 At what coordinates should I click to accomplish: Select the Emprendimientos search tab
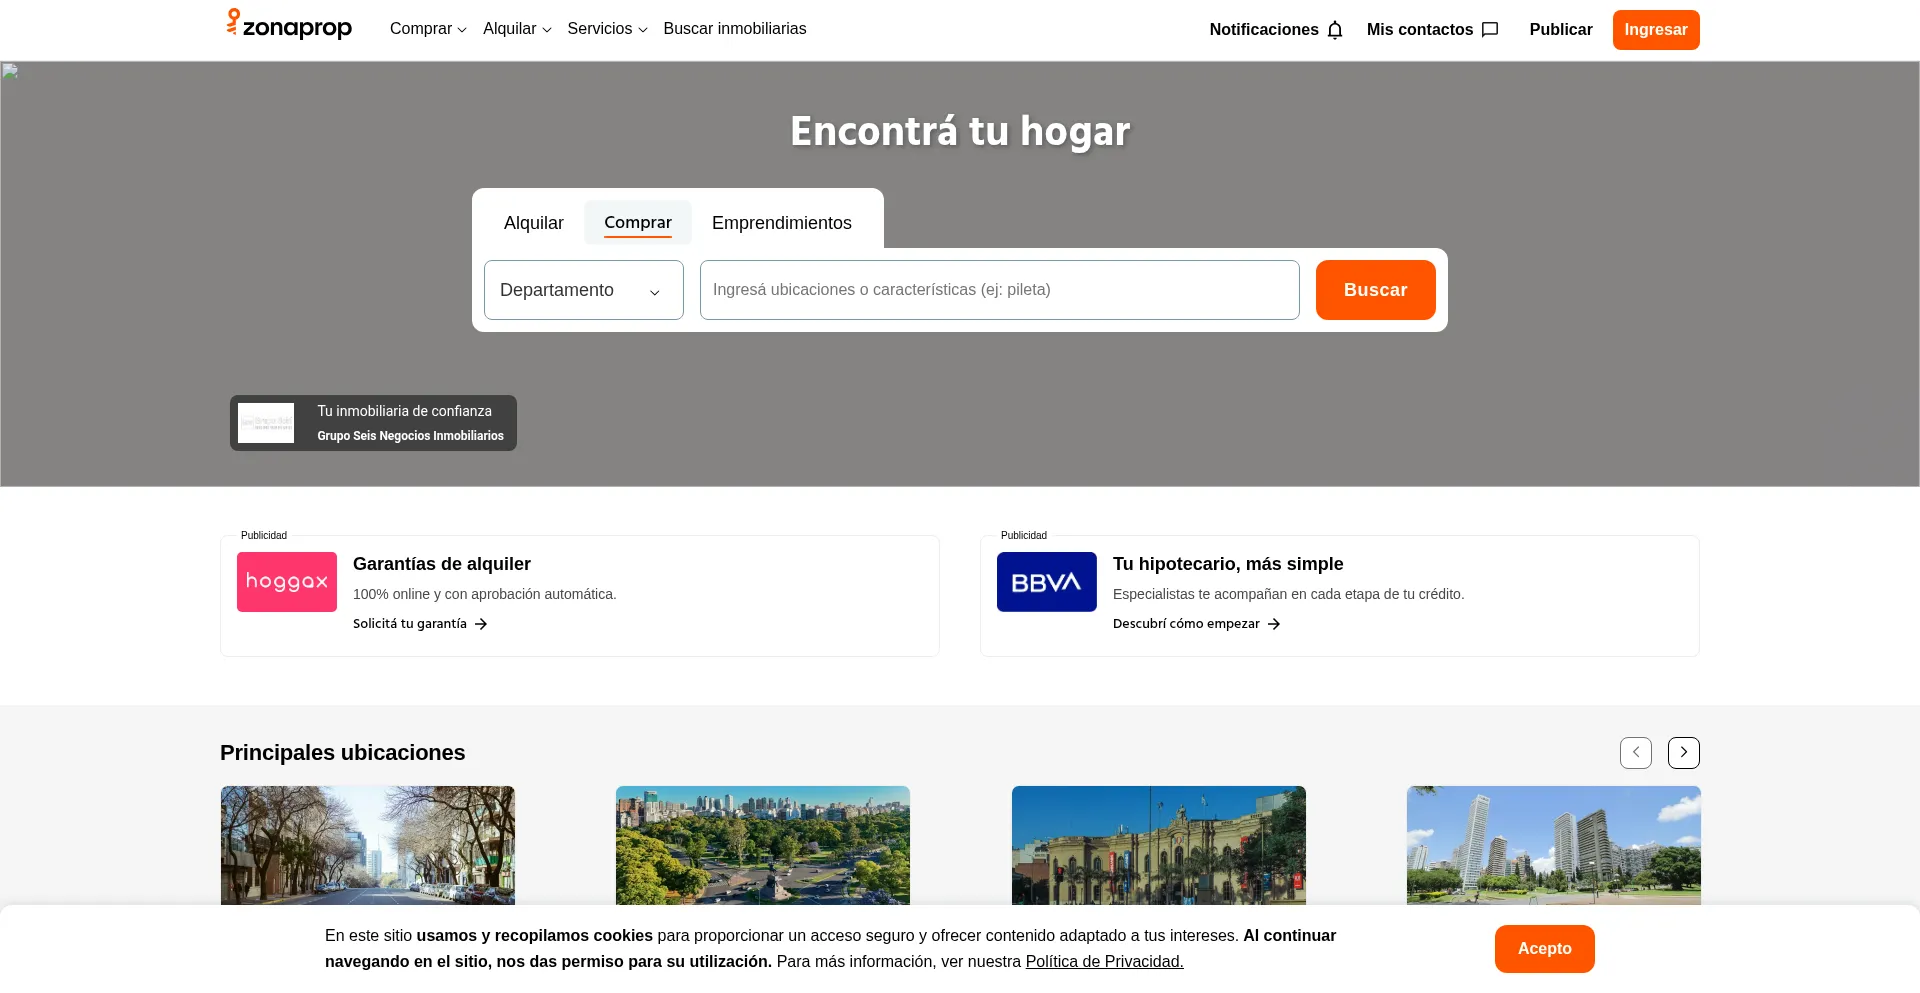click(x=782, y=223)
